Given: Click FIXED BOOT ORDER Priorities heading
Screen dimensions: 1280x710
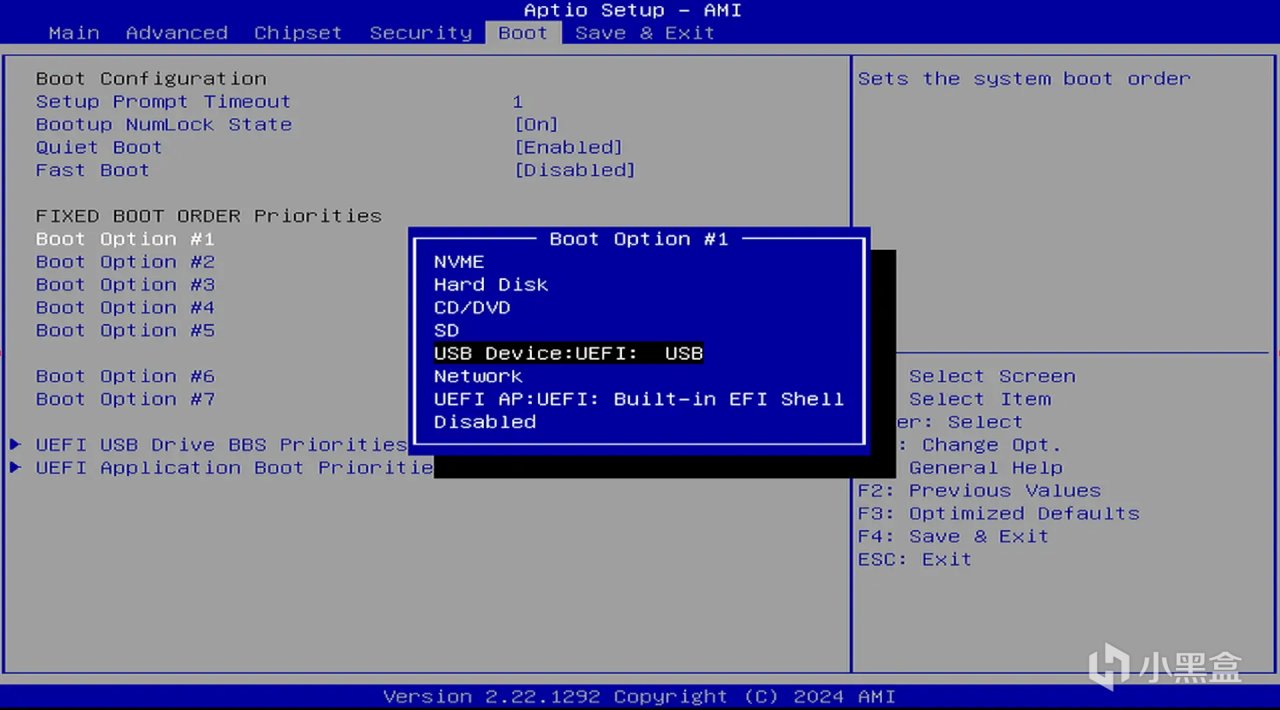Looking at the screenshot, I should point(209,216).
